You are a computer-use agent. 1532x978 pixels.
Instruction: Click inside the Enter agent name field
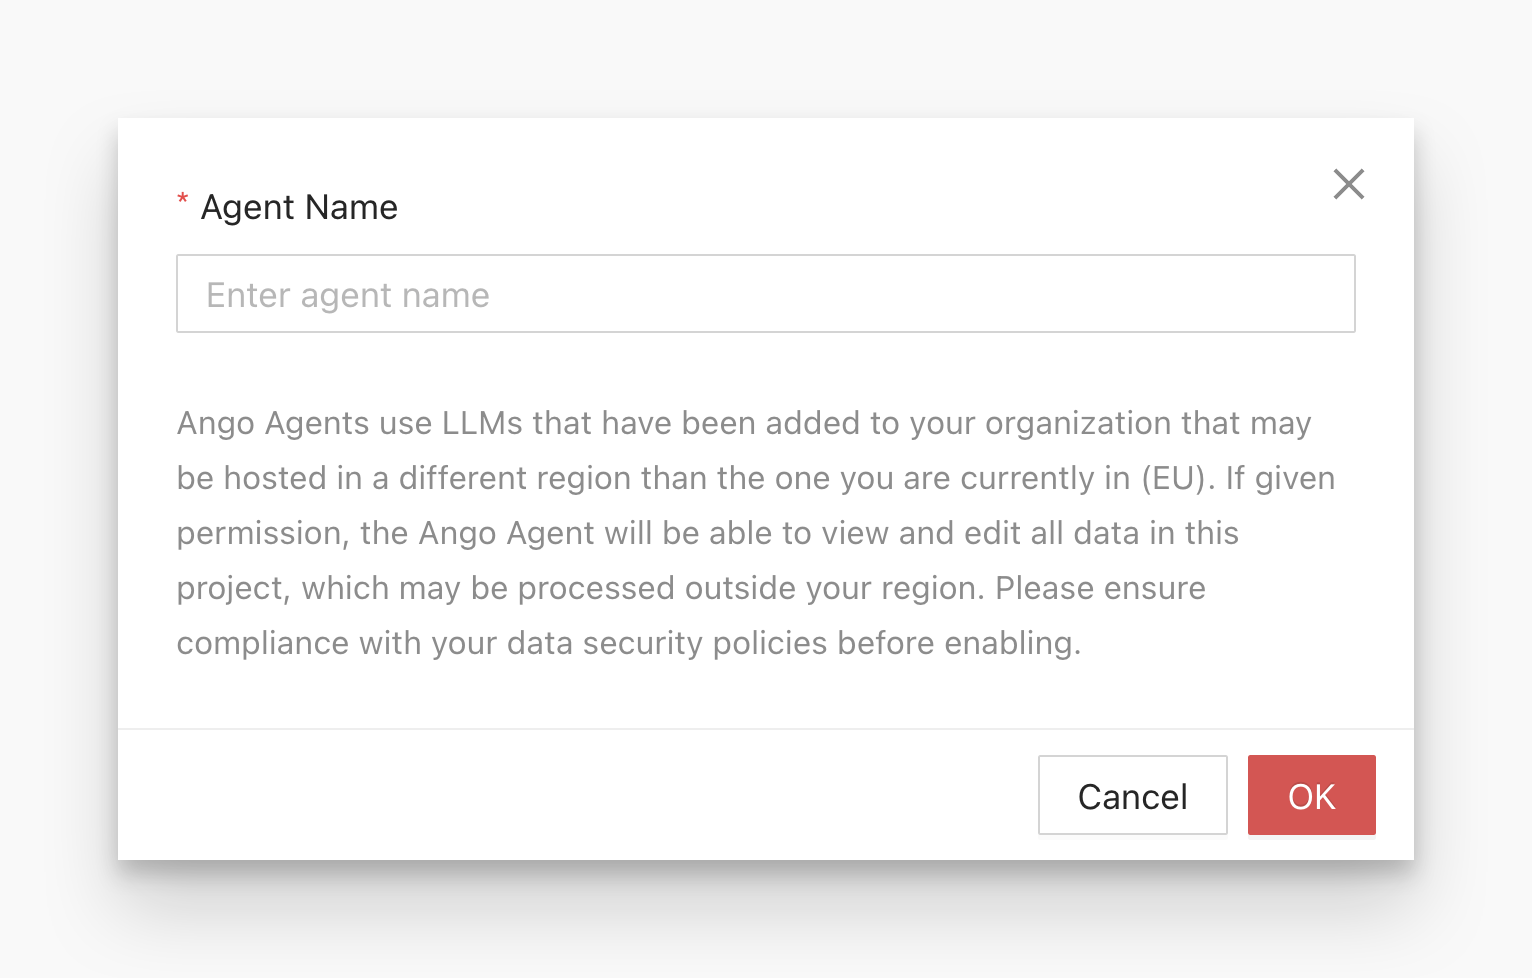pos(766,293)
